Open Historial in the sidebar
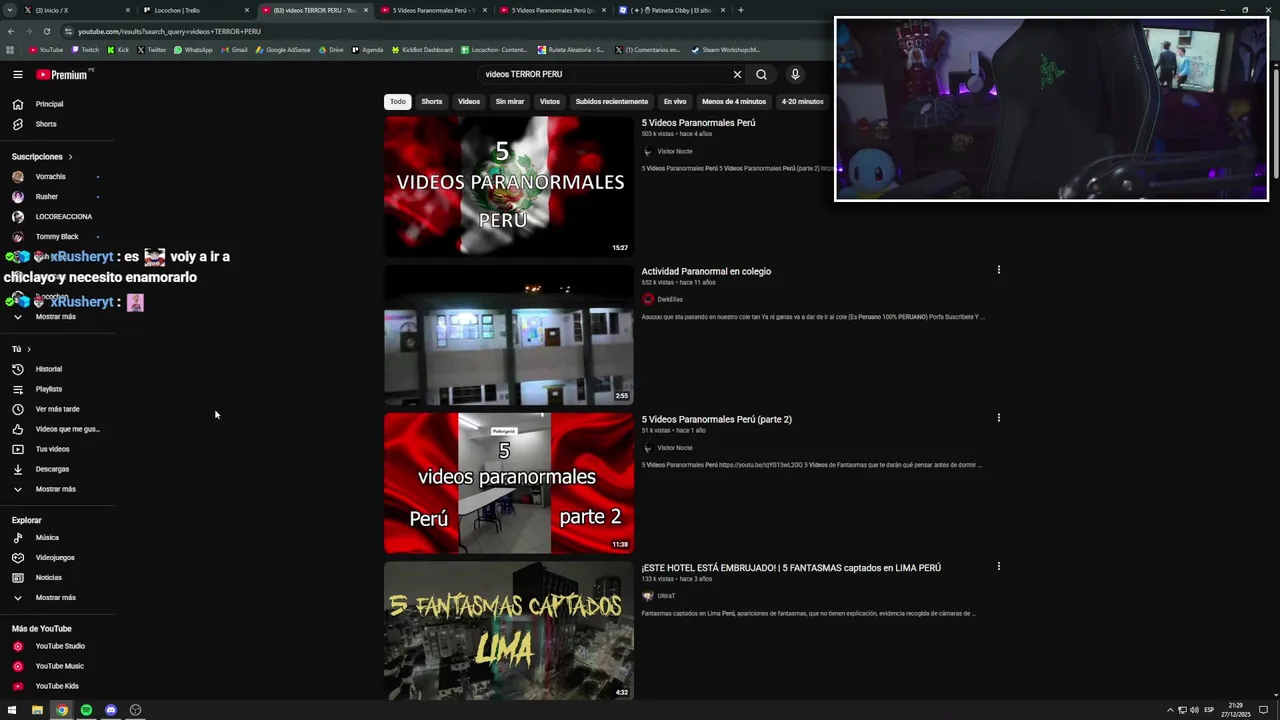 point(49,369)
